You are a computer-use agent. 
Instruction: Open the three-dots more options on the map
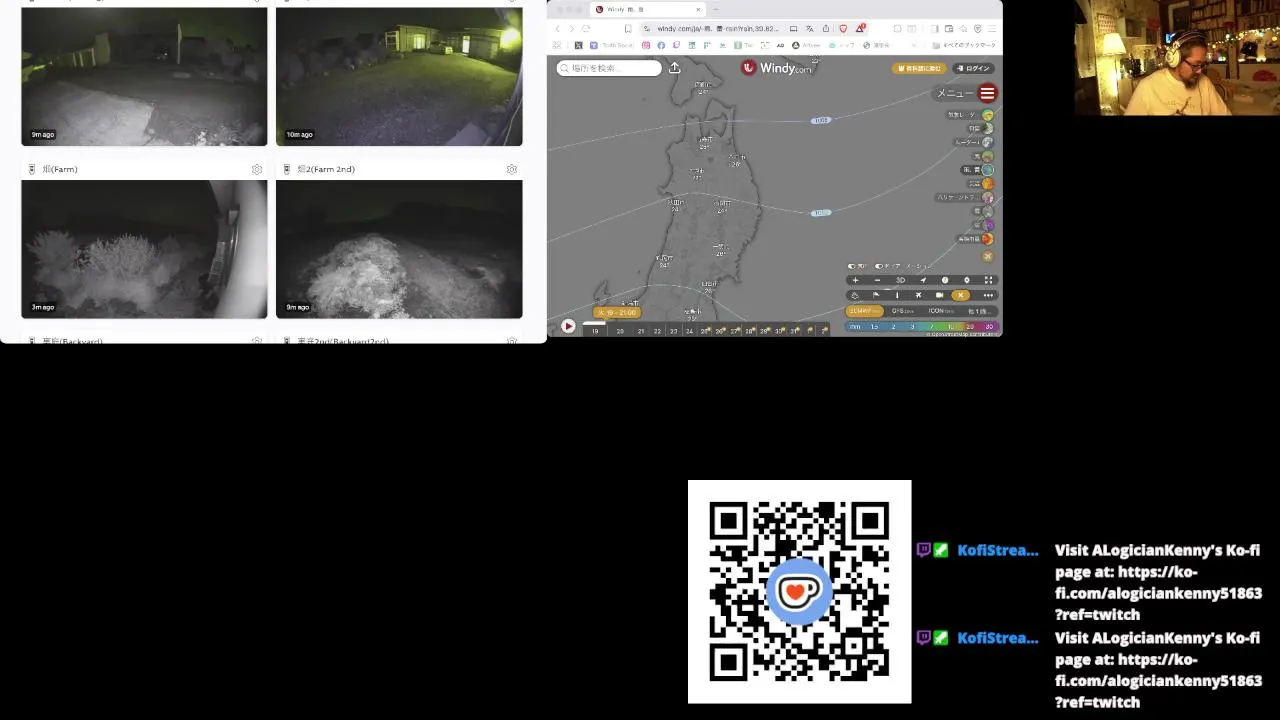[x=988, y=295]
